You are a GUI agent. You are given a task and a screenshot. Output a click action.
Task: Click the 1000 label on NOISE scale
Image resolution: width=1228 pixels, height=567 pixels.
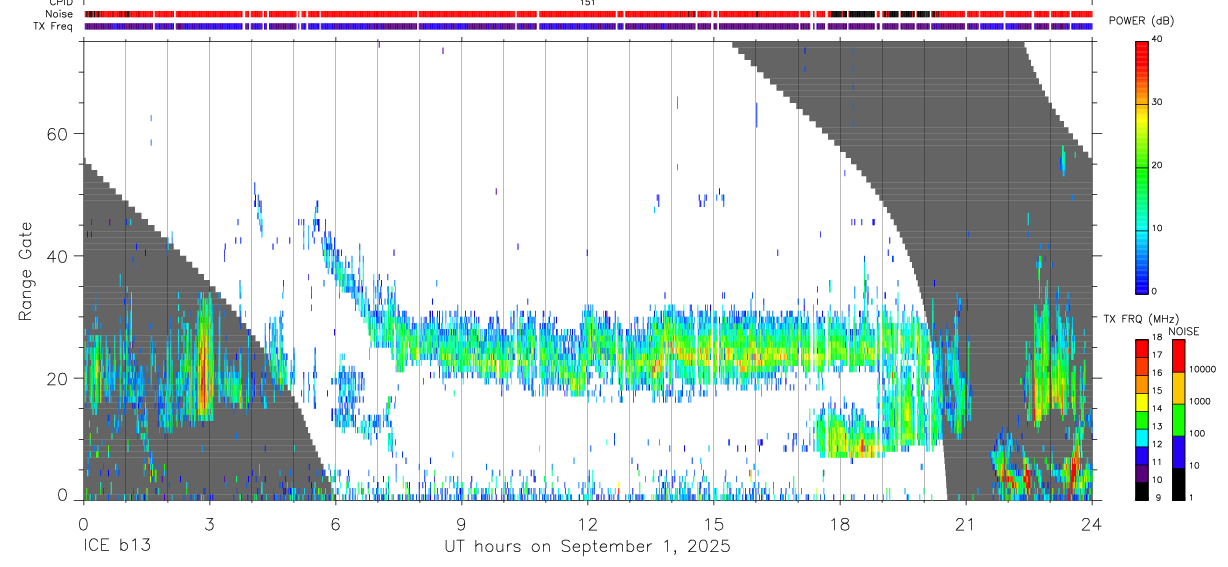point(1201,401)
